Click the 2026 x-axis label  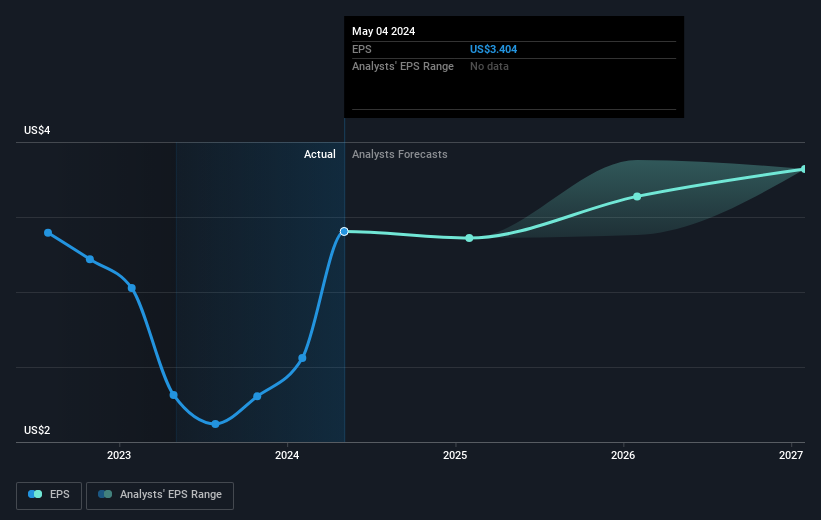click(x=623, y=456)
